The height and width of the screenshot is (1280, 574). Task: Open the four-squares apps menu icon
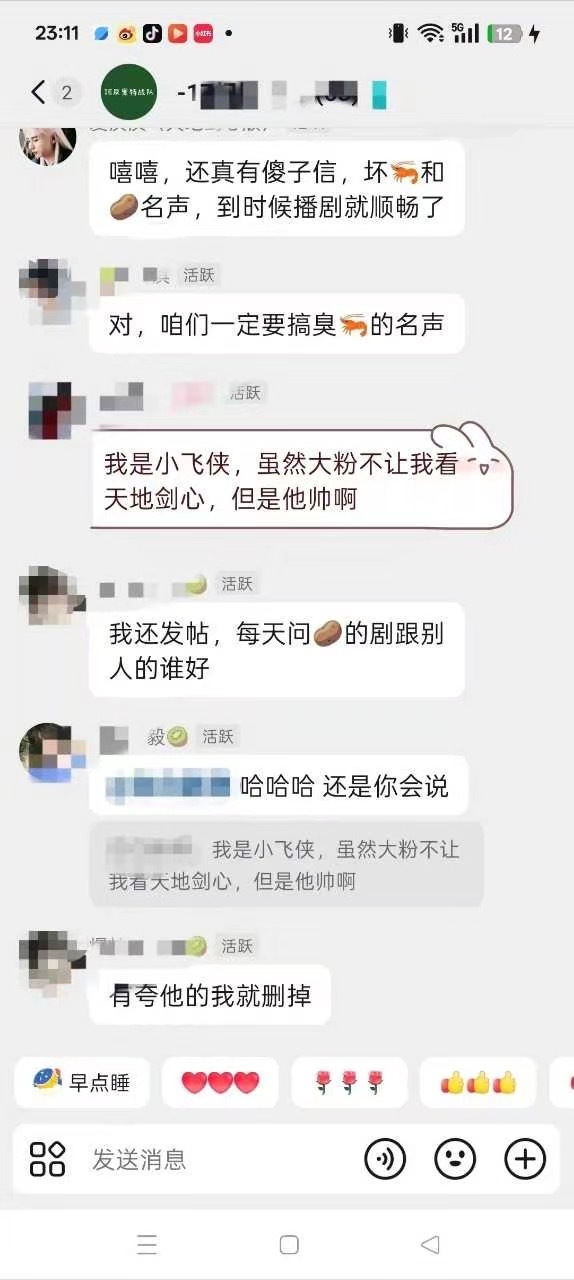pos(47,1159)
